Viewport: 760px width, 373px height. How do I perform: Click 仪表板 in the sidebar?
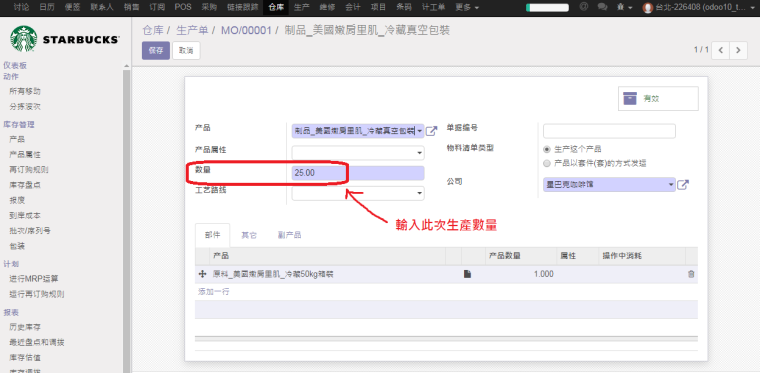coord(15,65)
